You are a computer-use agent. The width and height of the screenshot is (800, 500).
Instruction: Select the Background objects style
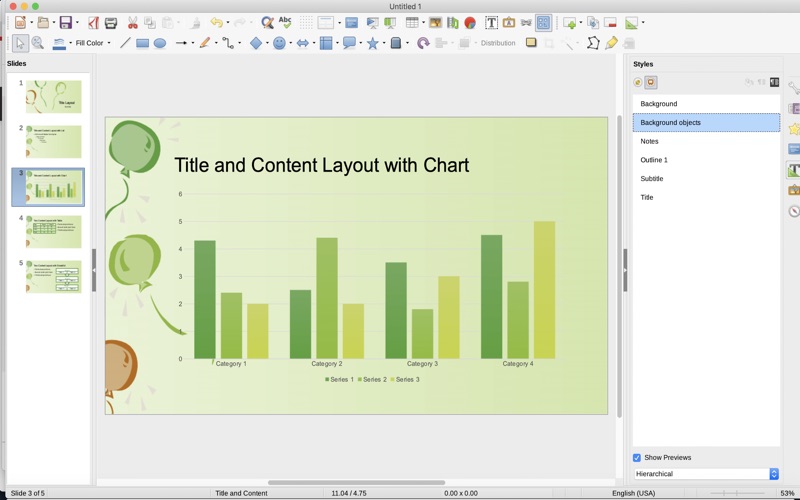click(706, 122)
